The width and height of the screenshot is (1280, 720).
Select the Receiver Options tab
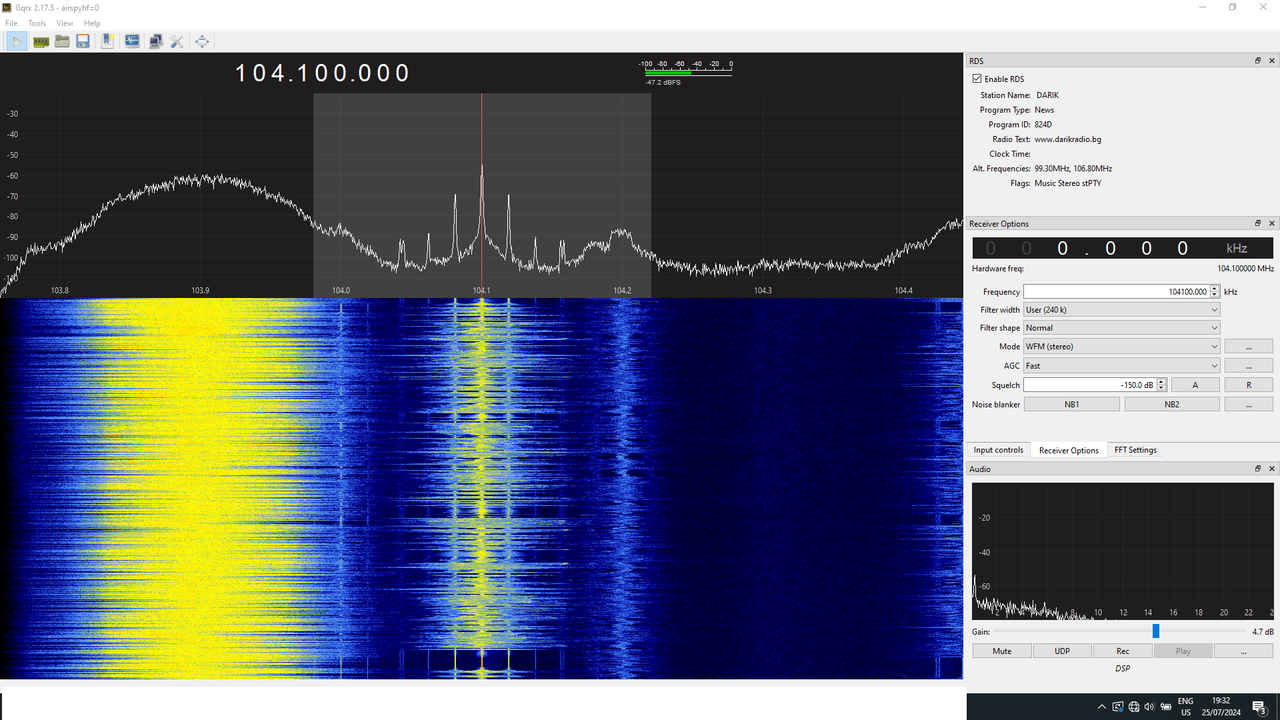1069,450
